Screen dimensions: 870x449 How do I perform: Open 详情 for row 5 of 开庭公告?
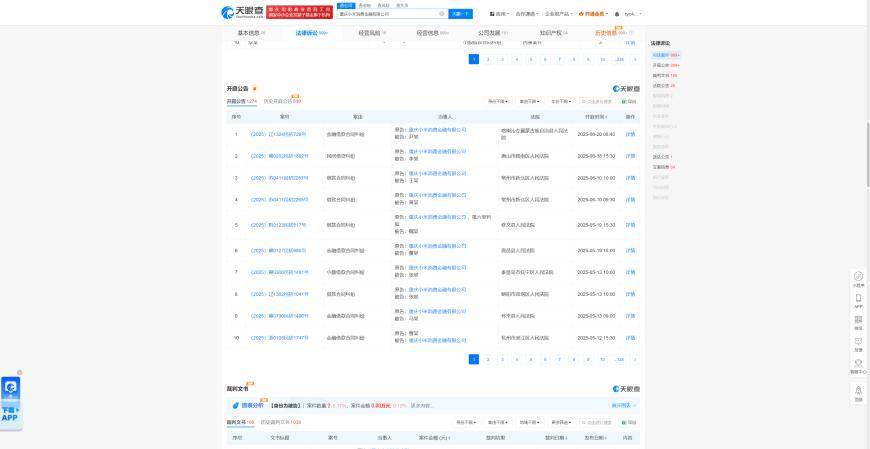pyautogui.click(x=630, y=225)
